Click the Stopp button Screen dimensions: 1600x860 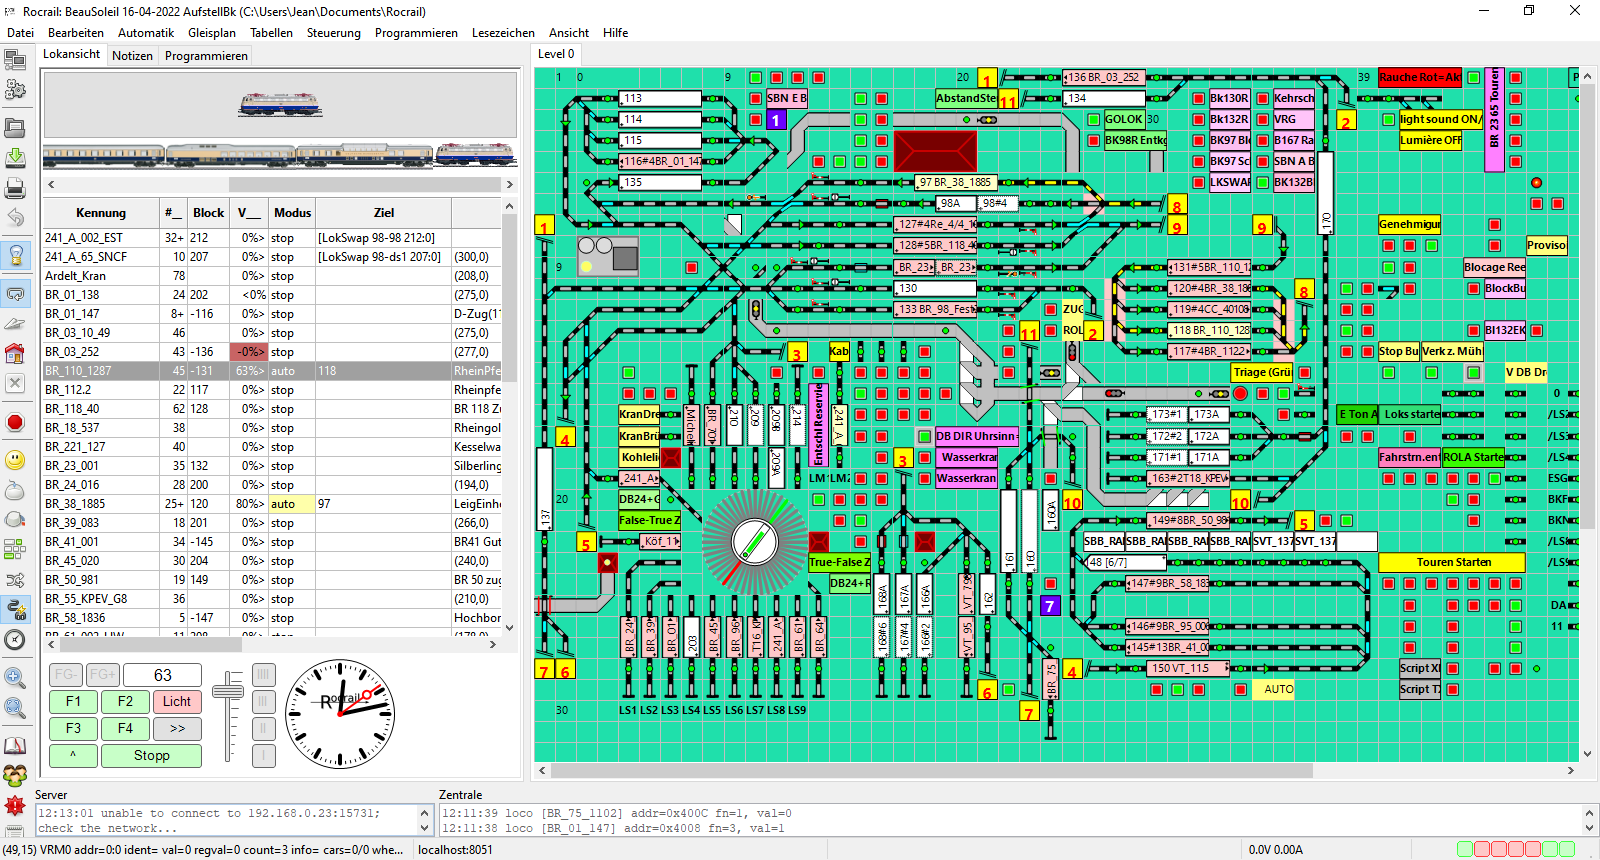click(152, 756)
